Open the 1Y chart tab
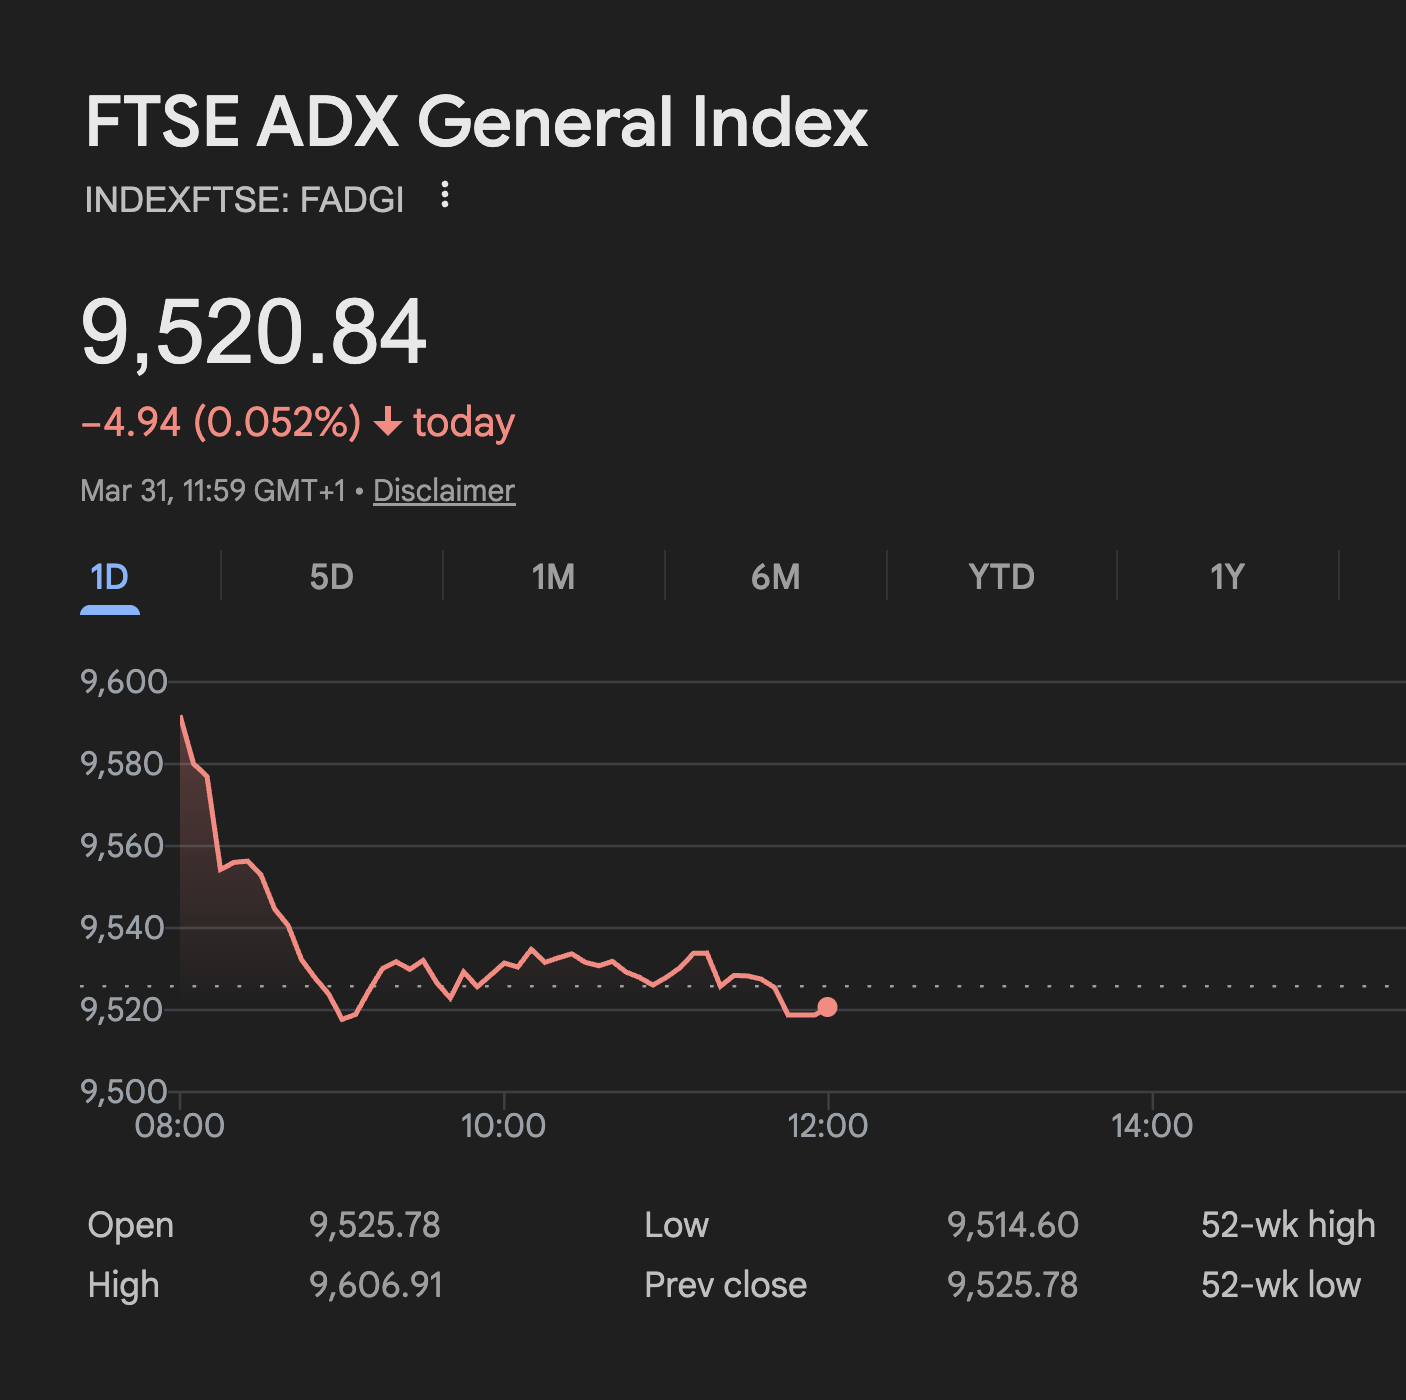1406x1400 pixels. click(1227, 577)
